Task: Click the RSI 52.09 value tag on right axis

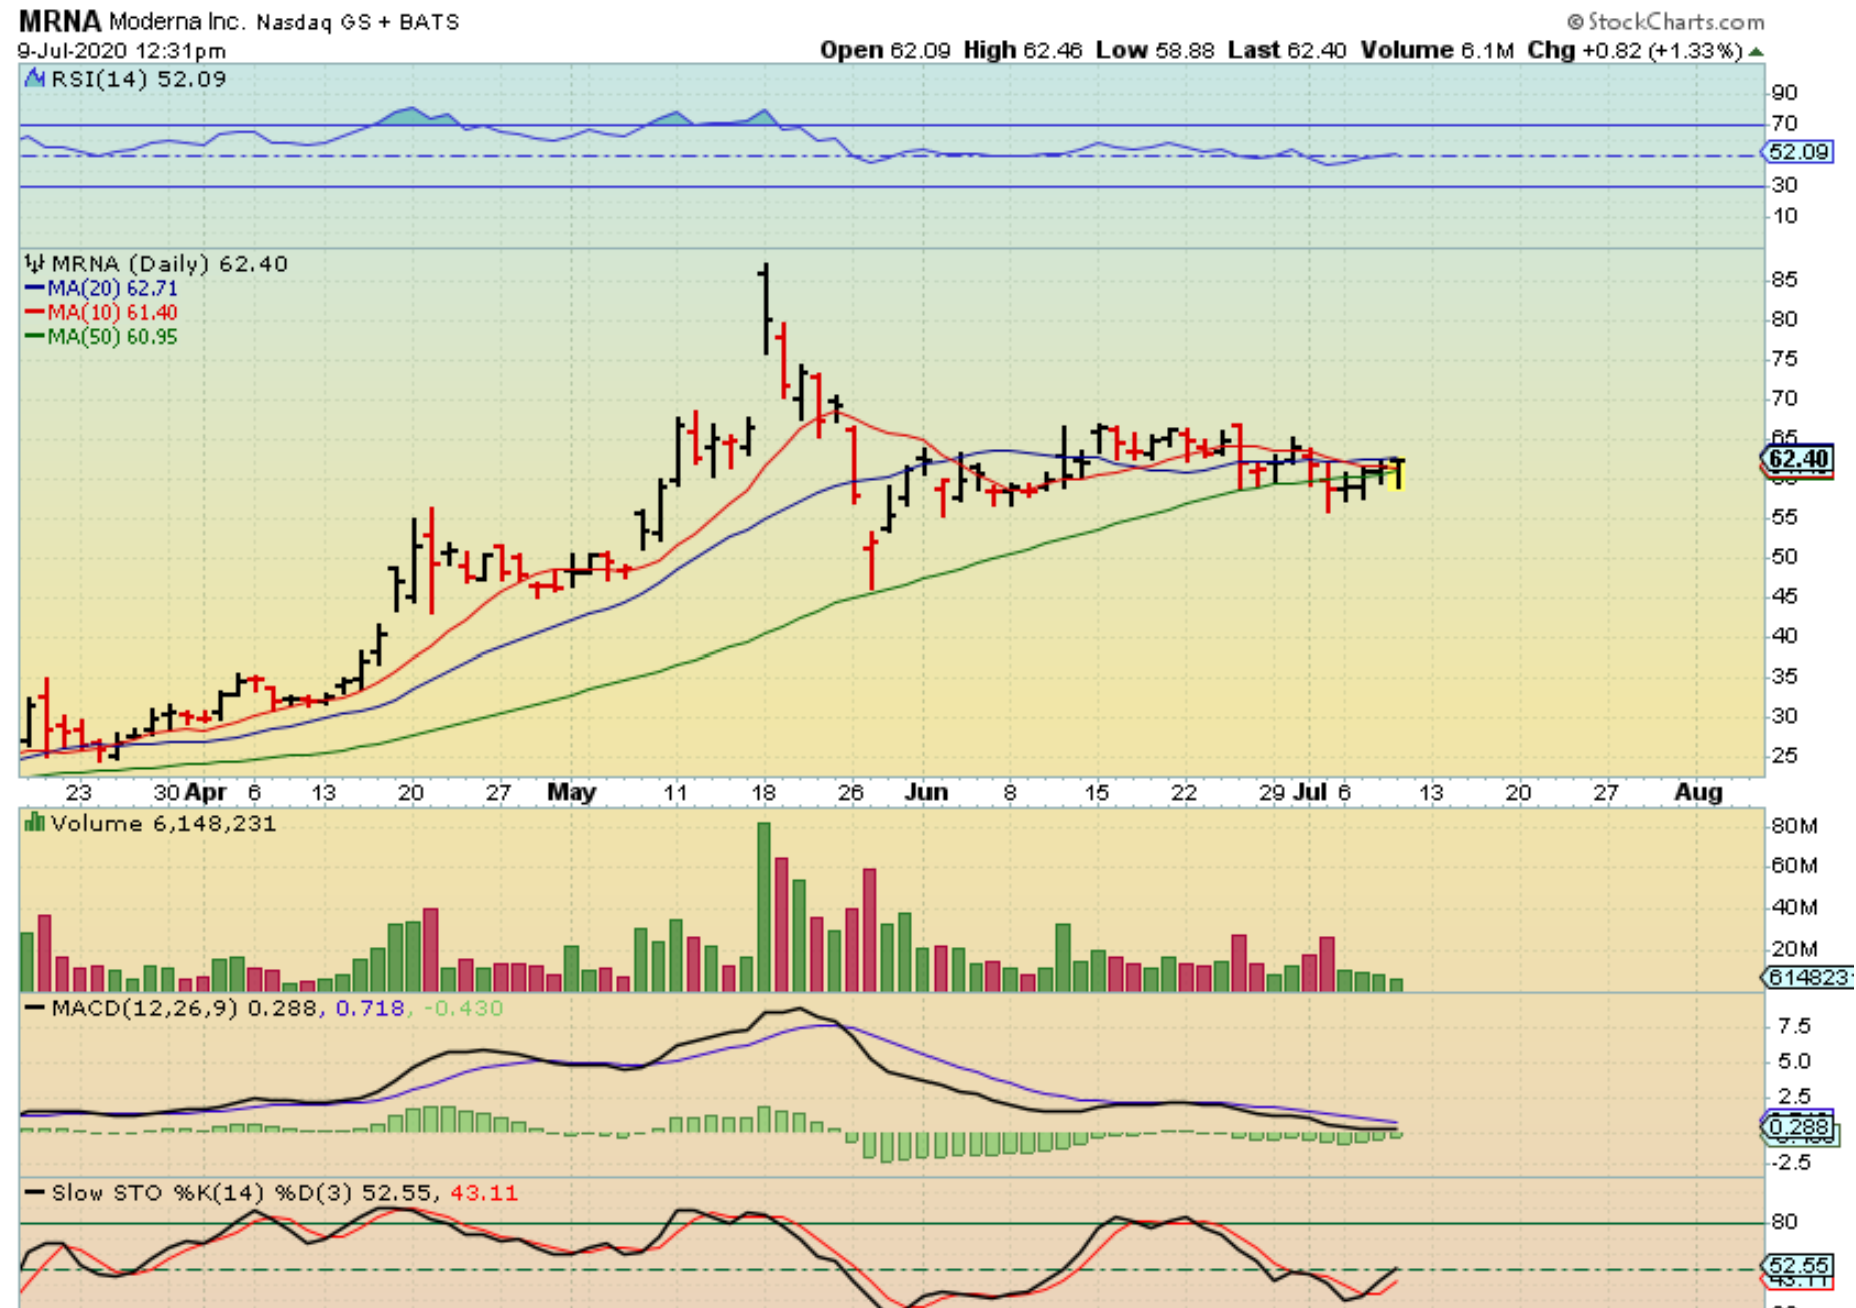Action: click(1798, 152)
